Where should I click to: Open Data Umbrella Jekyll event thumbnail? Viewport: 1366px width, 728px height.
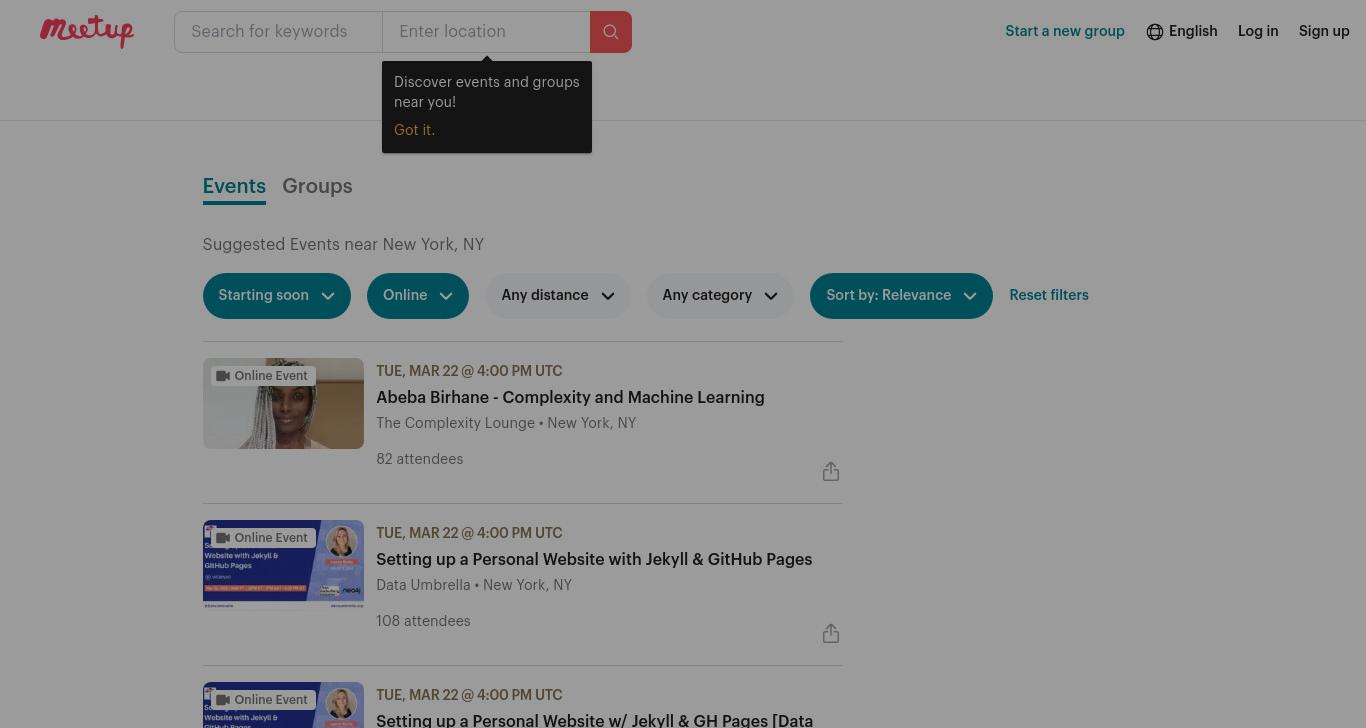(x=283, y=565)
